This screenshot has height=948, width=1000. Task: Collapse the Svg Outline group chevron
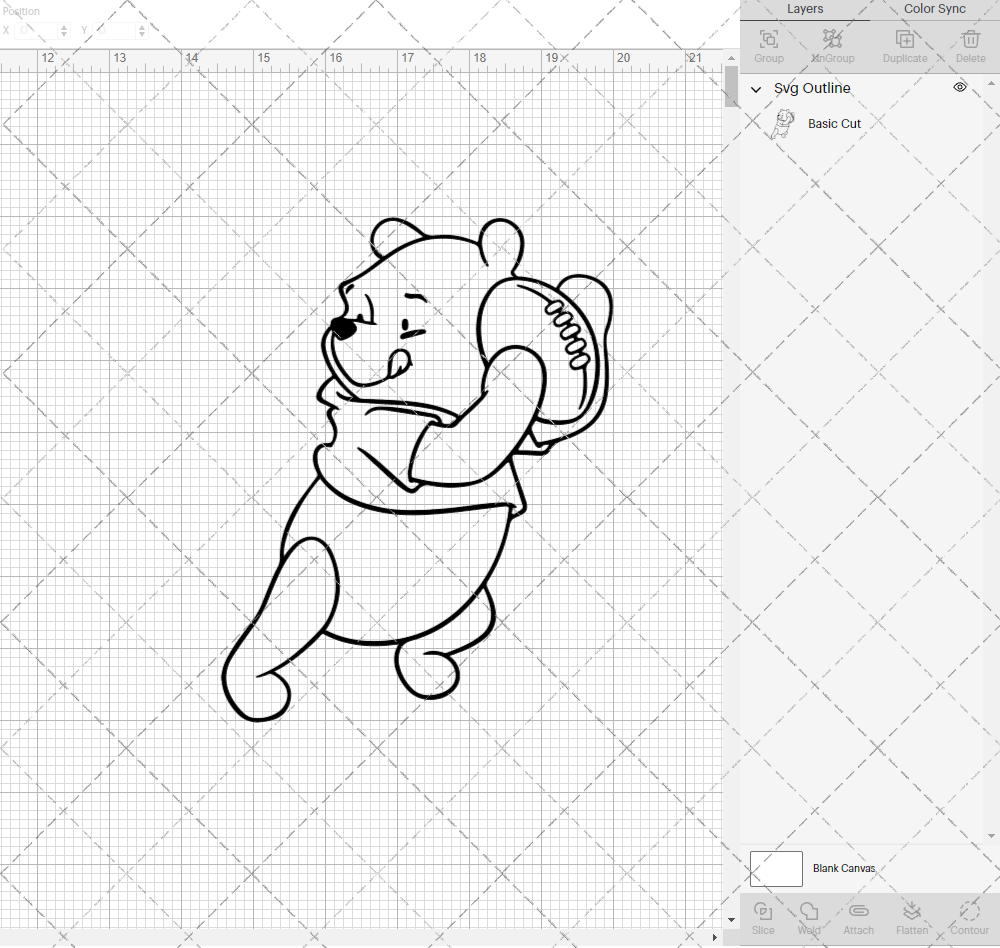click(x=756, y=89)
